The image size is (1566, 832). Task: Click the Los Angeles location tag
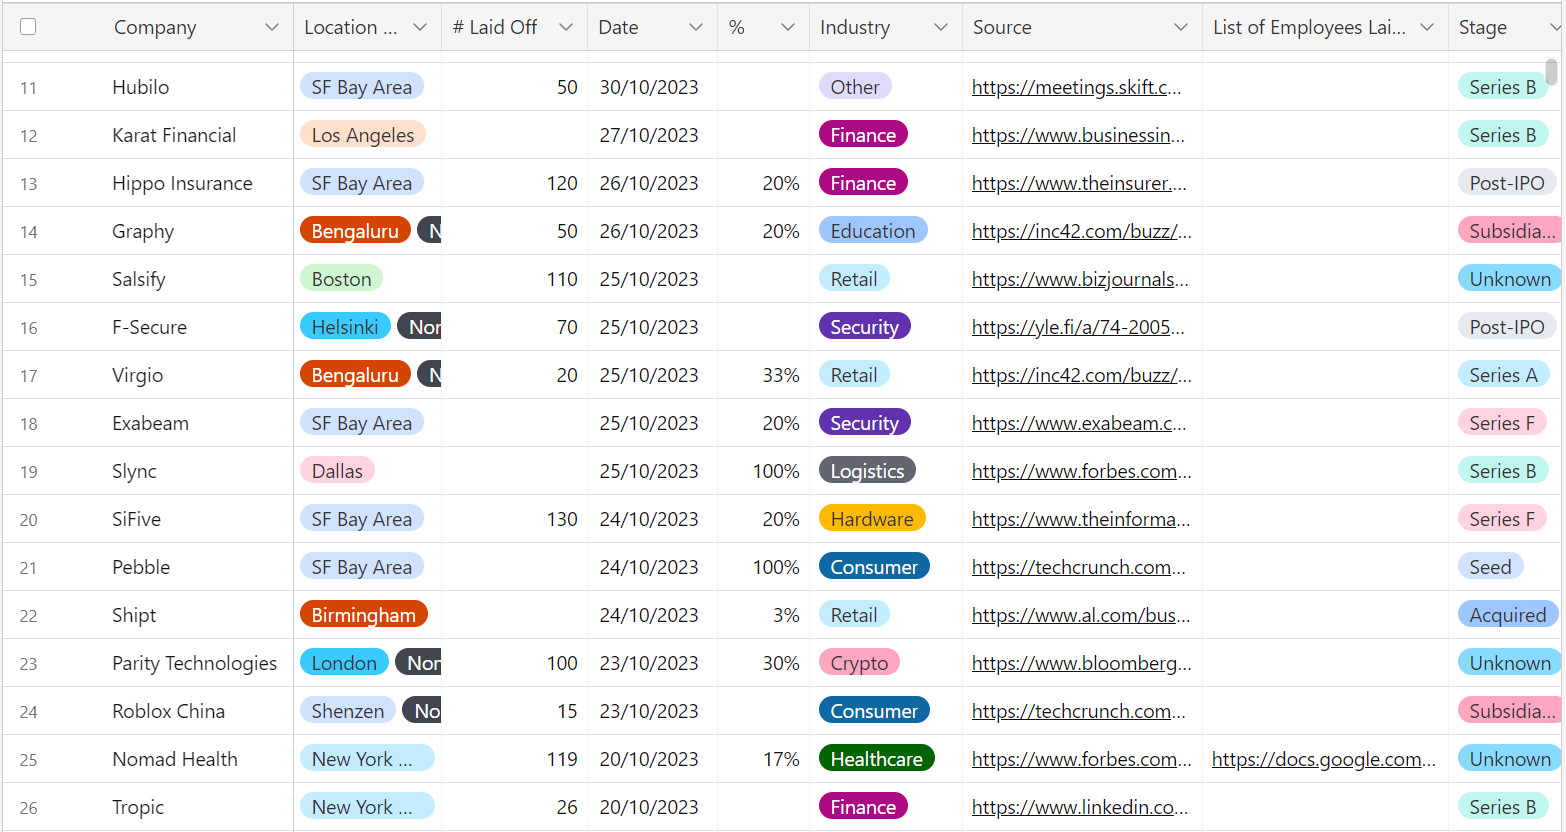[363, 135]
